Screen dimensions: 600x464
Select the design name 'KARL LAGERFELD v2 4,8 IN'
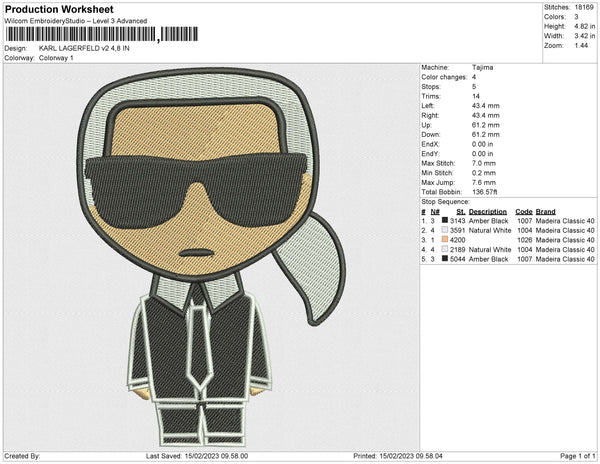point(84,48)
